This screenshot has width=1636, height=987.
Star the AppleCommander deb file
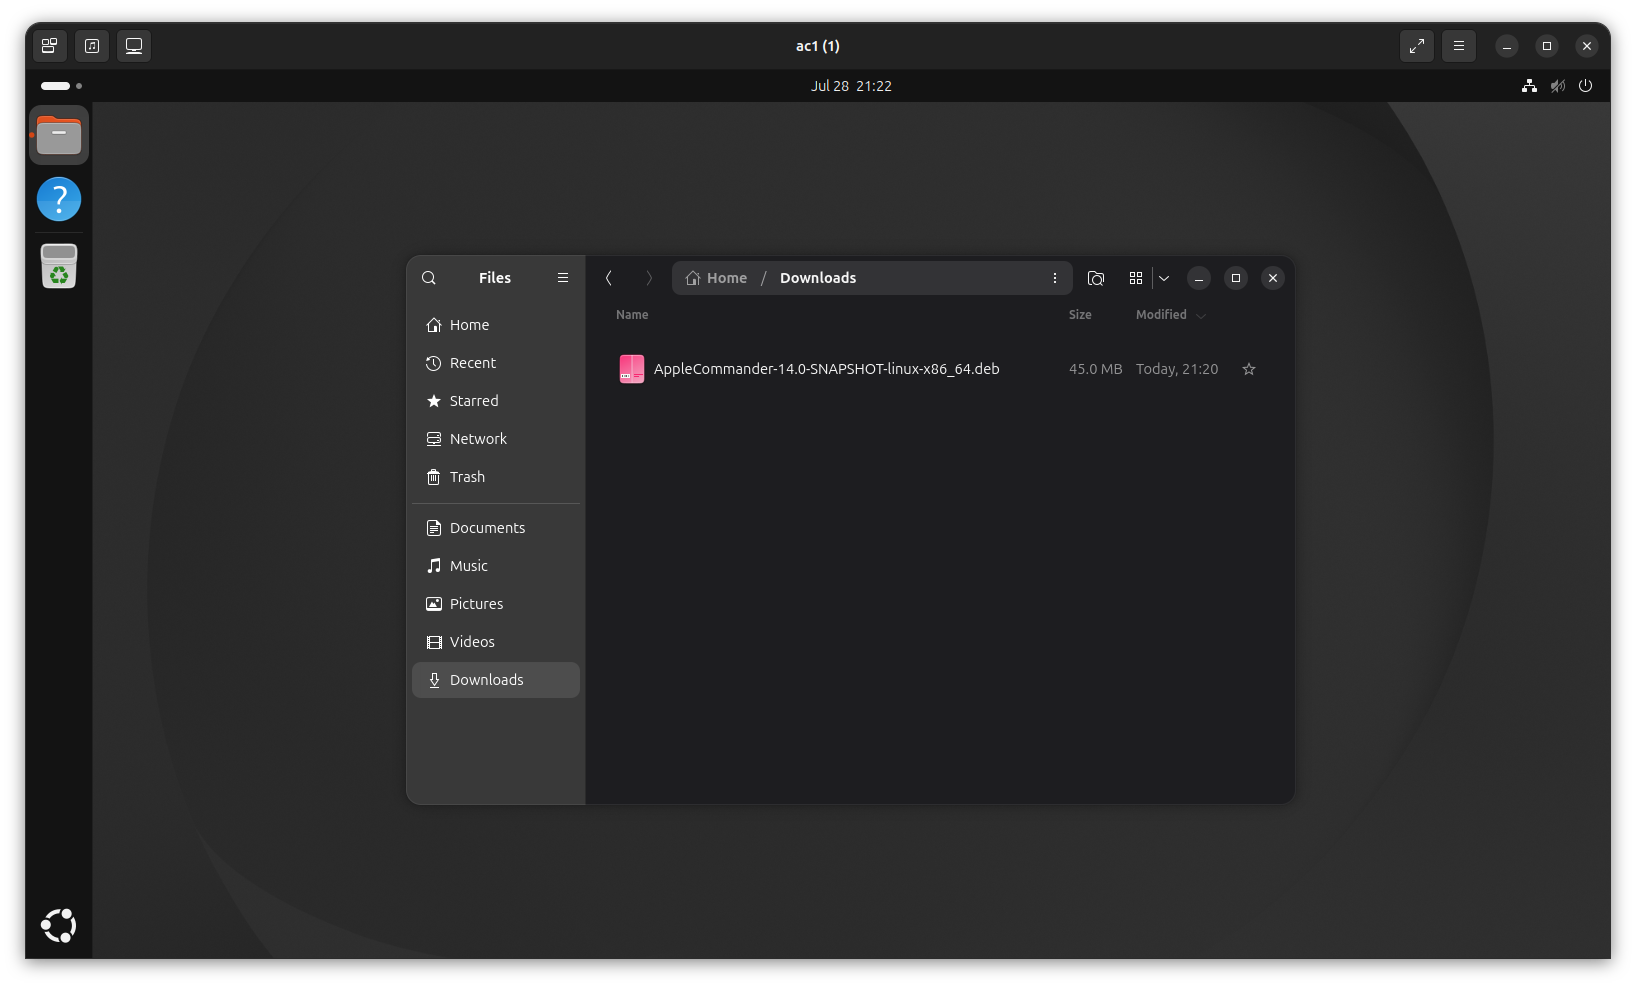(x=1249, y=369)
